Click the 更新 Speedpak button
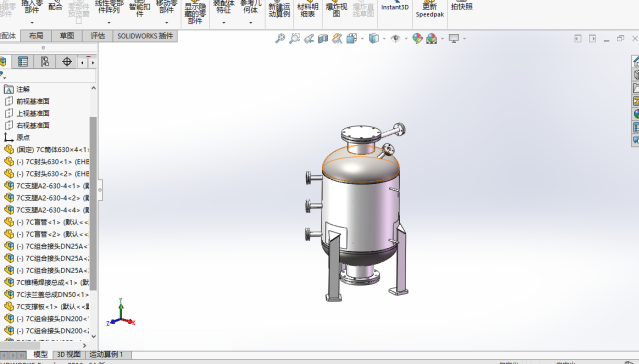Screen dimensions: 639x364 430,8
